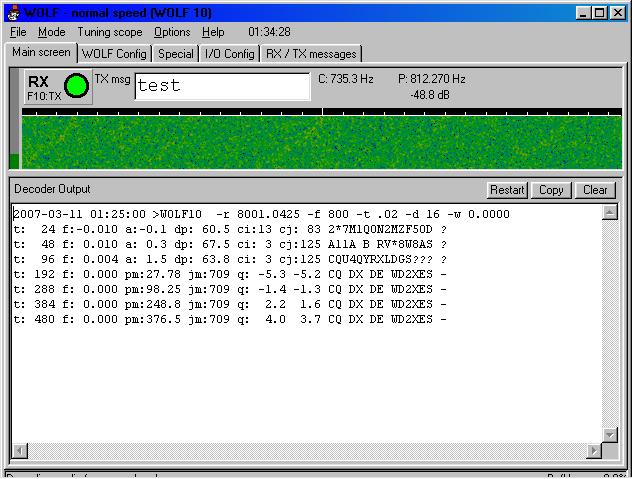Select the t: 384 decoder output line

pos(230,304)
